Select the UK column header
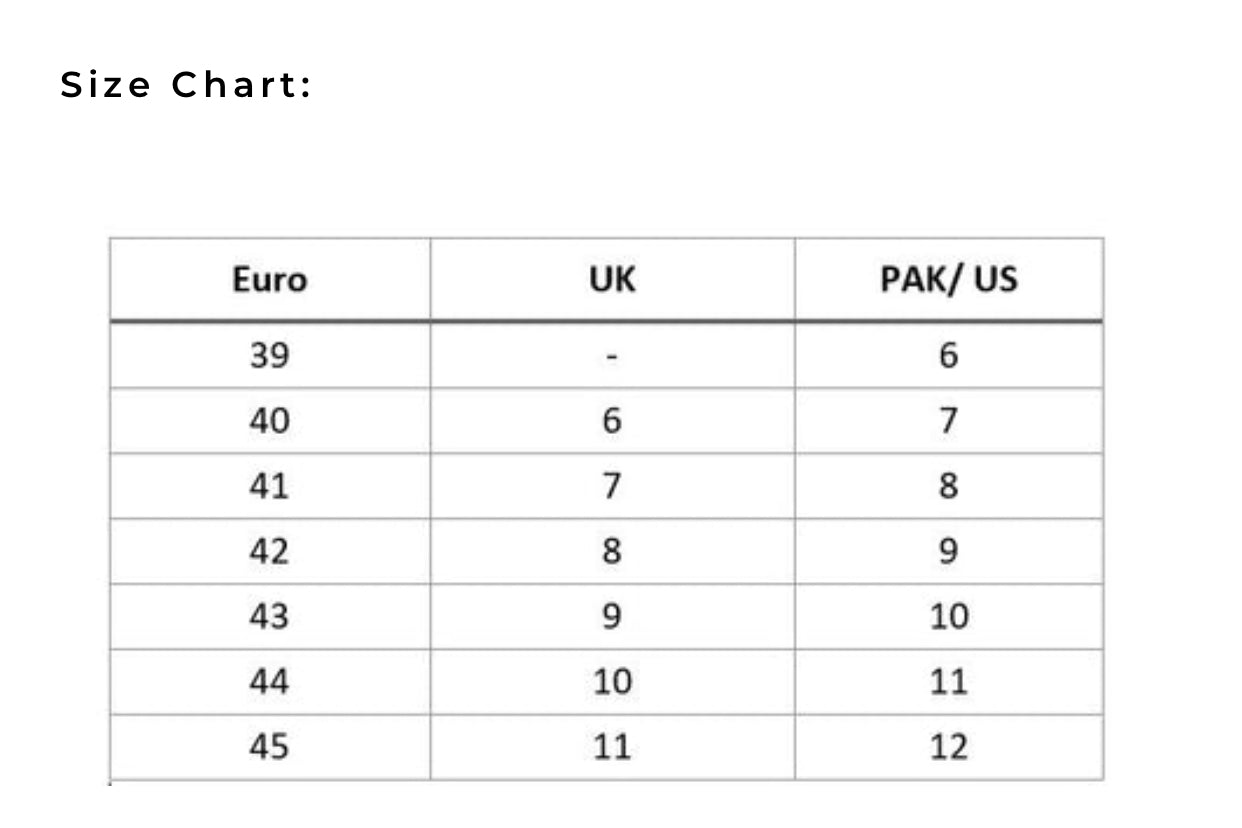The image size is (1242, 828). (x=612, y=280)
